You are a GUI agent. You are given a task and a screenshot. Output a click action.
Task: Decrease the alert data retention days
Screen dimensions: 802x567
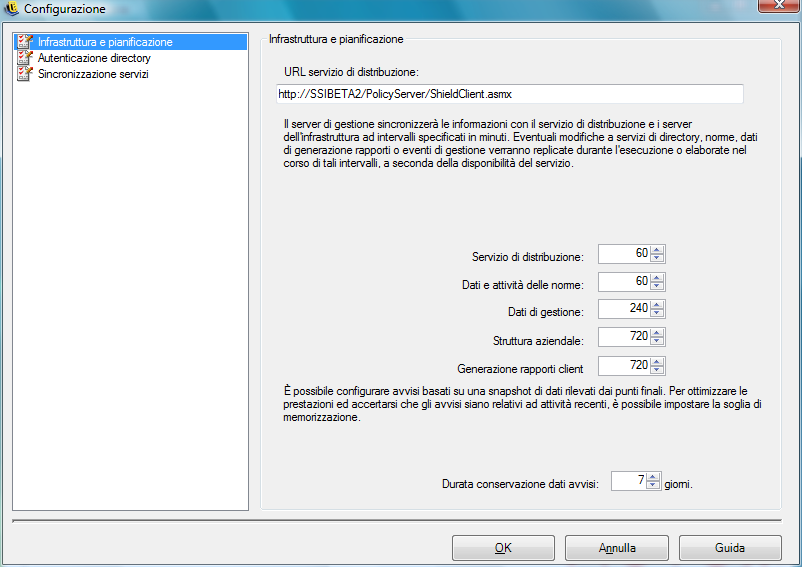point(653,485)
